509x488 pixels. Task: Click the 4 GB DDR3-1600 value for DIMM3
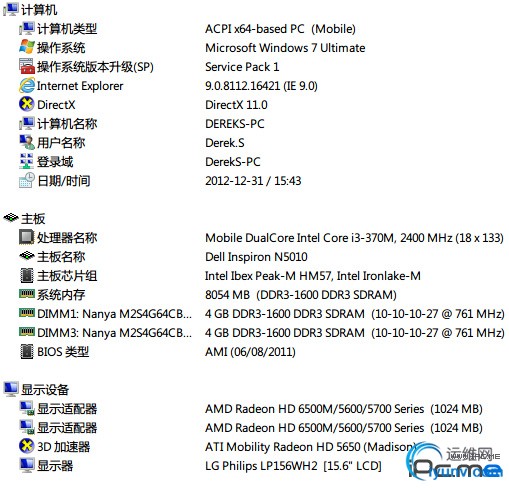coord(355,333)
